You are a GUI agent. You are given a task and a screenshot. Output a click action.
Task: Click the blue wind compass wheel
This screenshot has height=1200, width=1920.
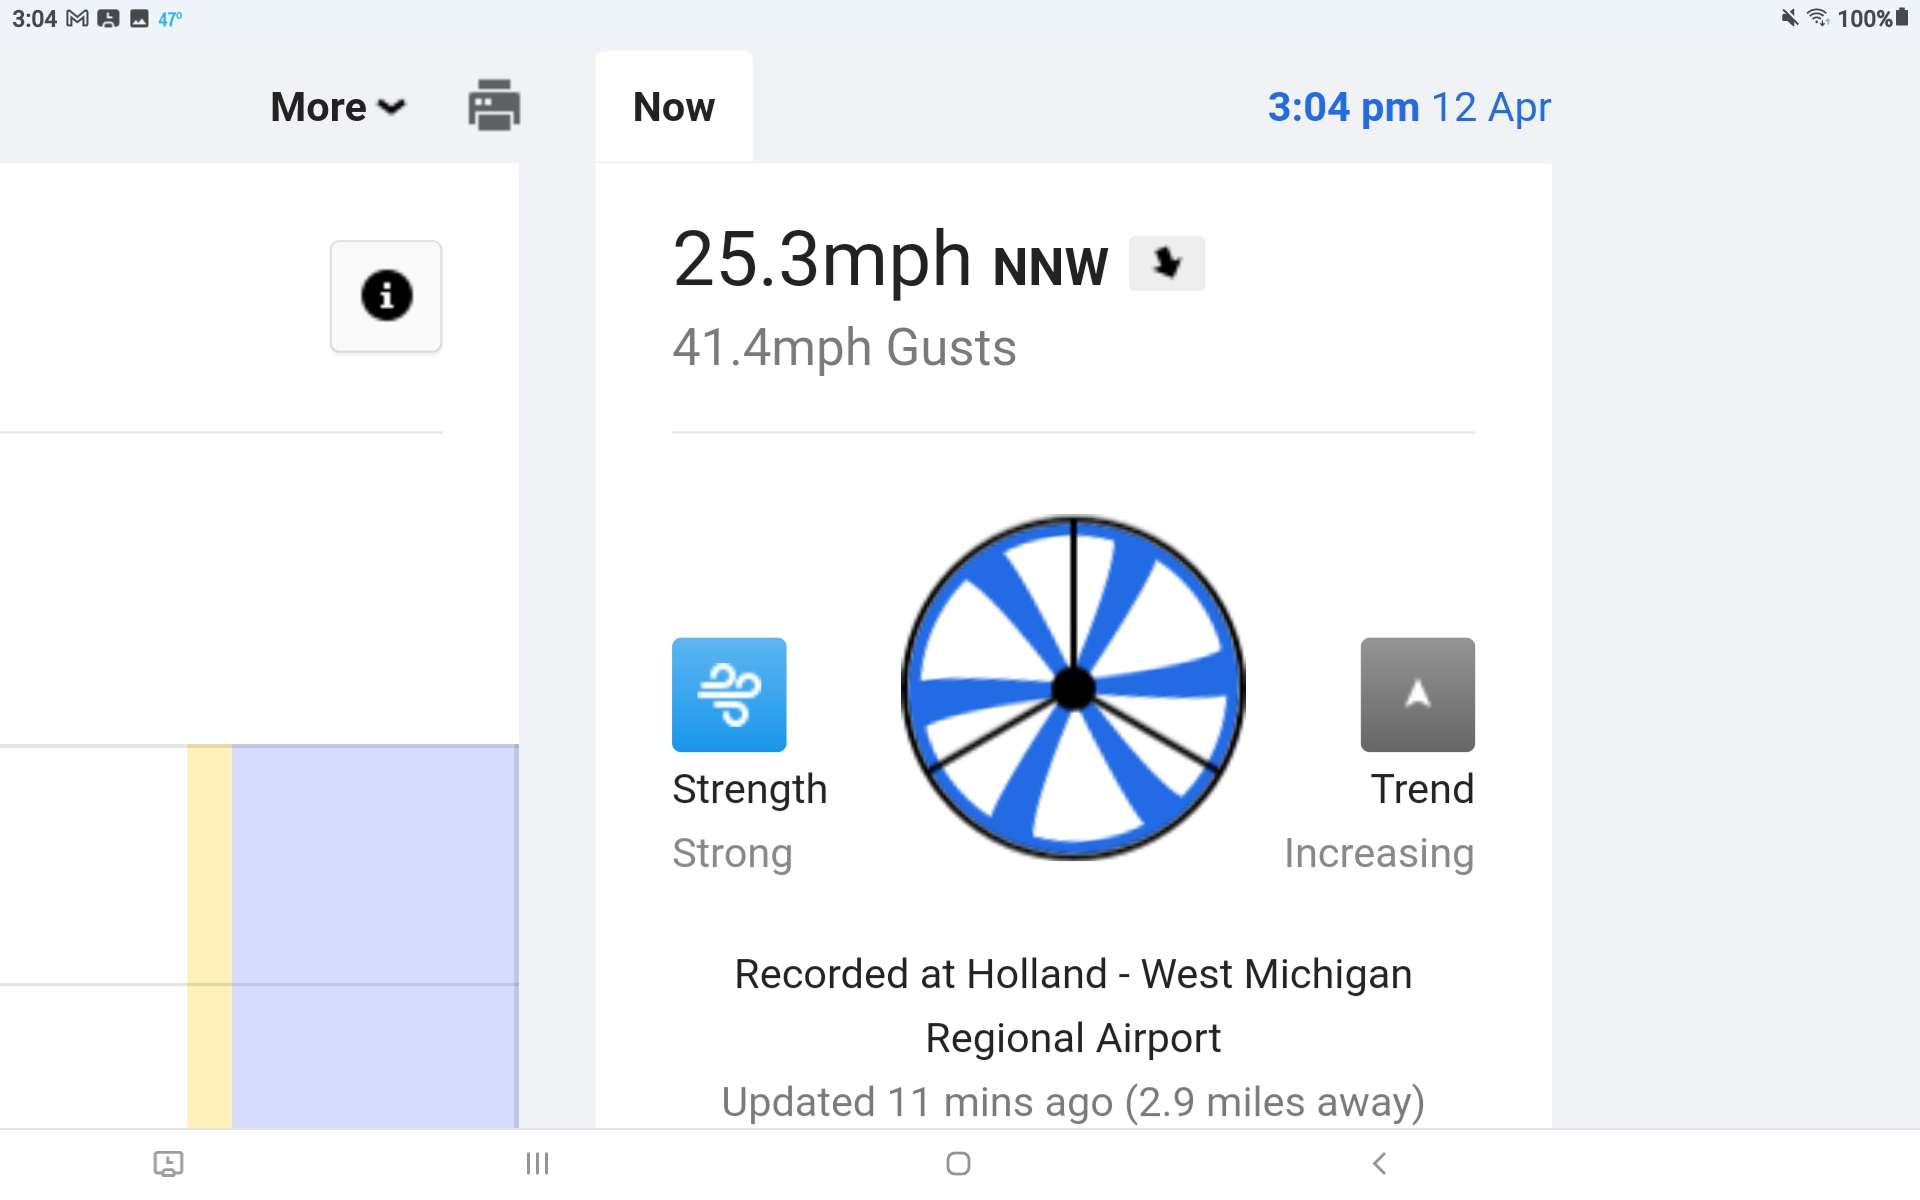pyautogui.click(x=1073, y=688)
